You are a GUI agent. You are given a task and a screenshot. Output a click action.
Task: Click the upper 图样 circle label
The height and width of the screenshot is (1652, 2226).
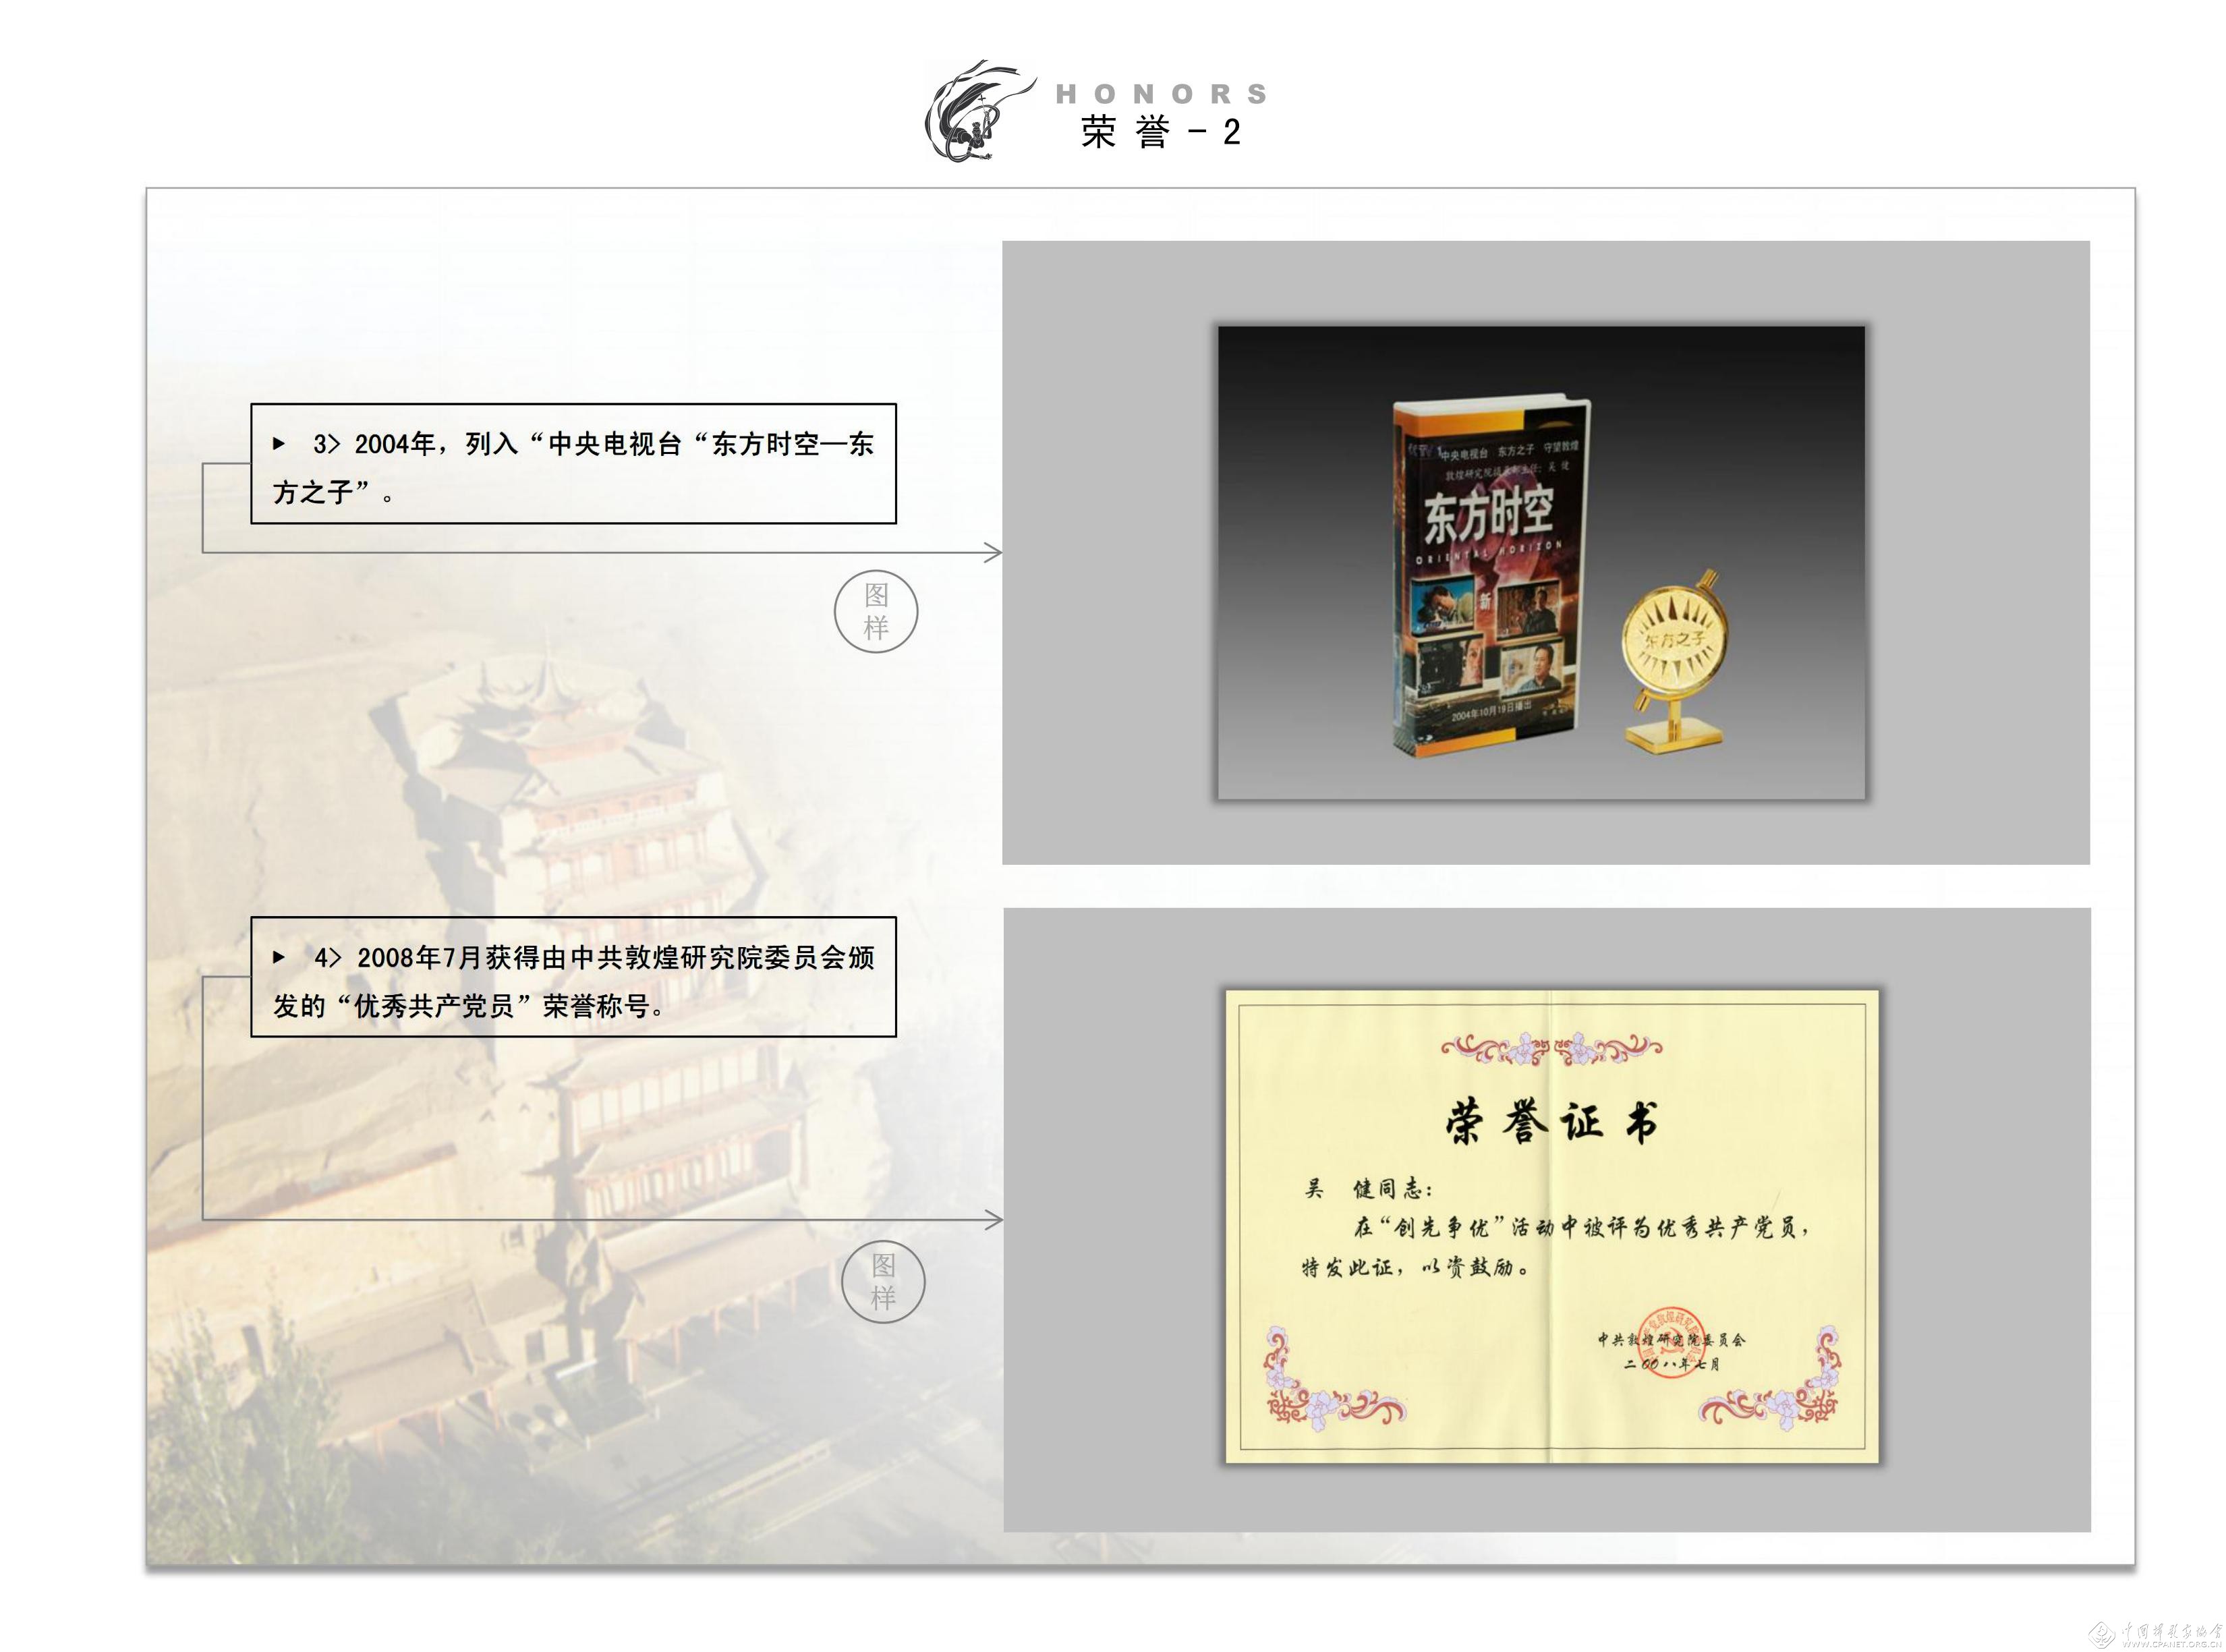876,611
